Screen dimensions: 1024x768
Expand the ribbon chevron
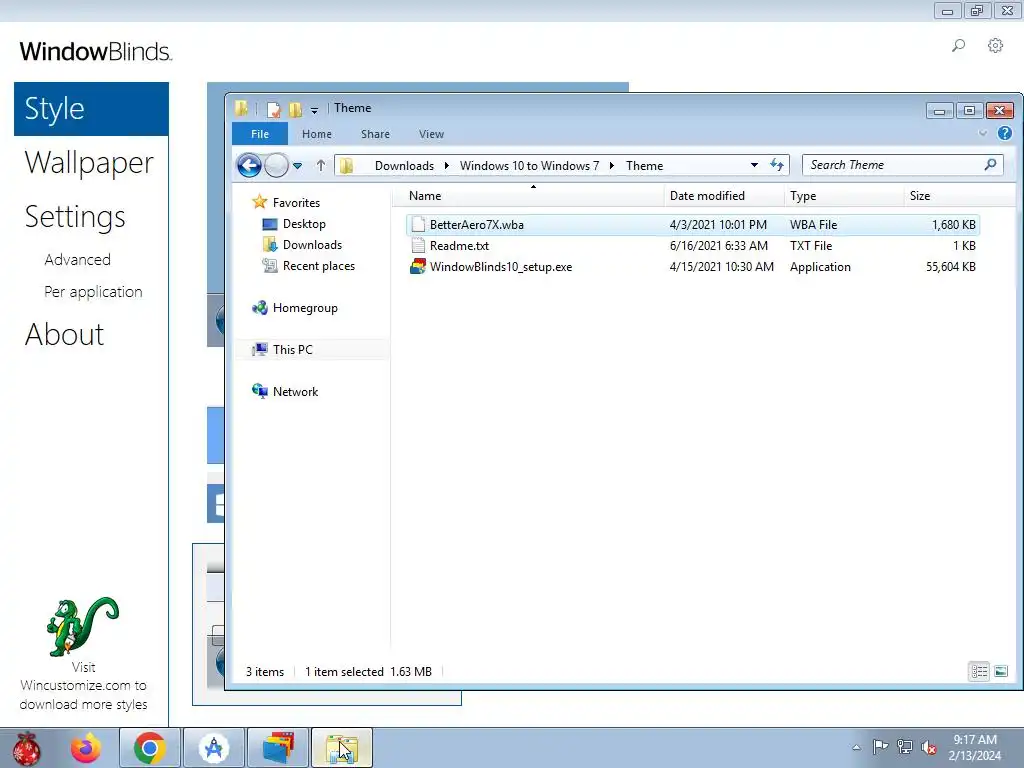tap(983, 133)
